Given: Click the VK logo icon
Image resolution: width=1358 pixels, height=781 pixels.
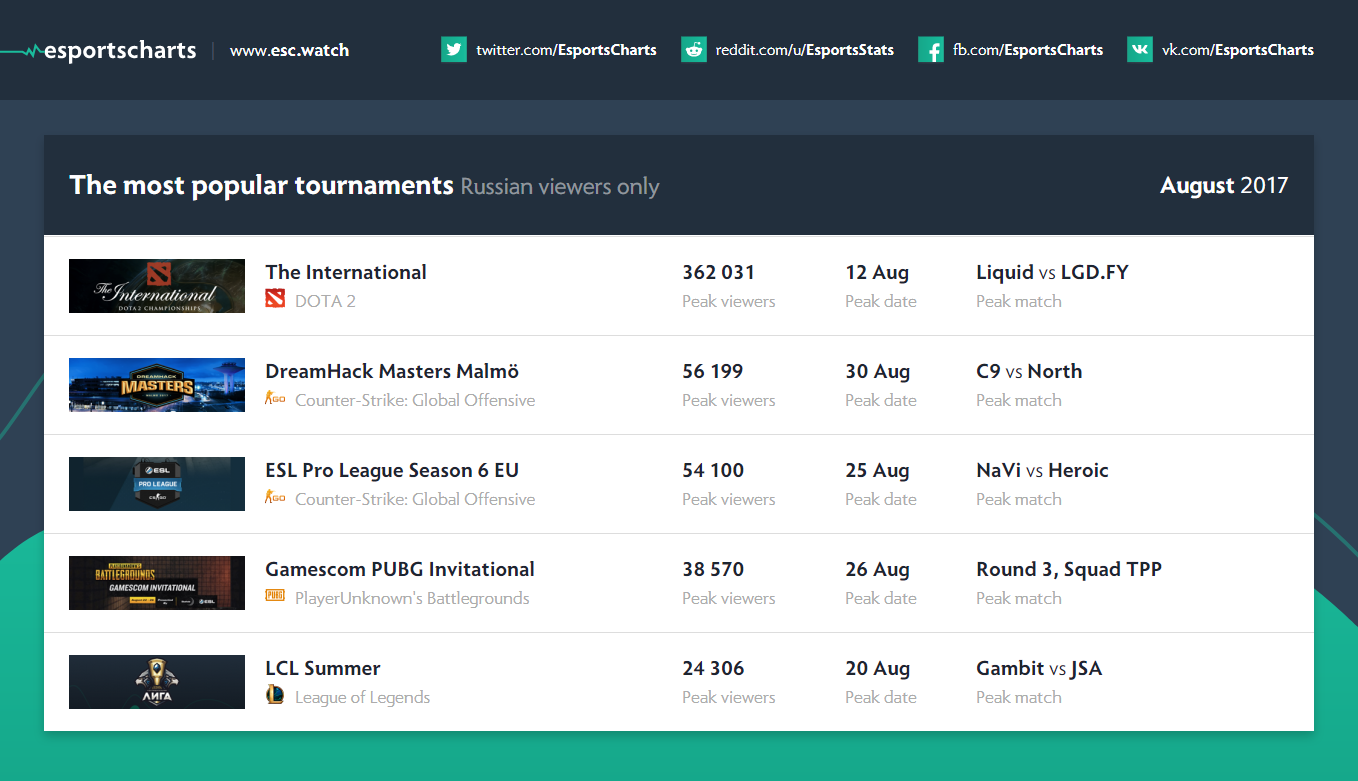Looking at the screenshot, I should (1140, 49).
